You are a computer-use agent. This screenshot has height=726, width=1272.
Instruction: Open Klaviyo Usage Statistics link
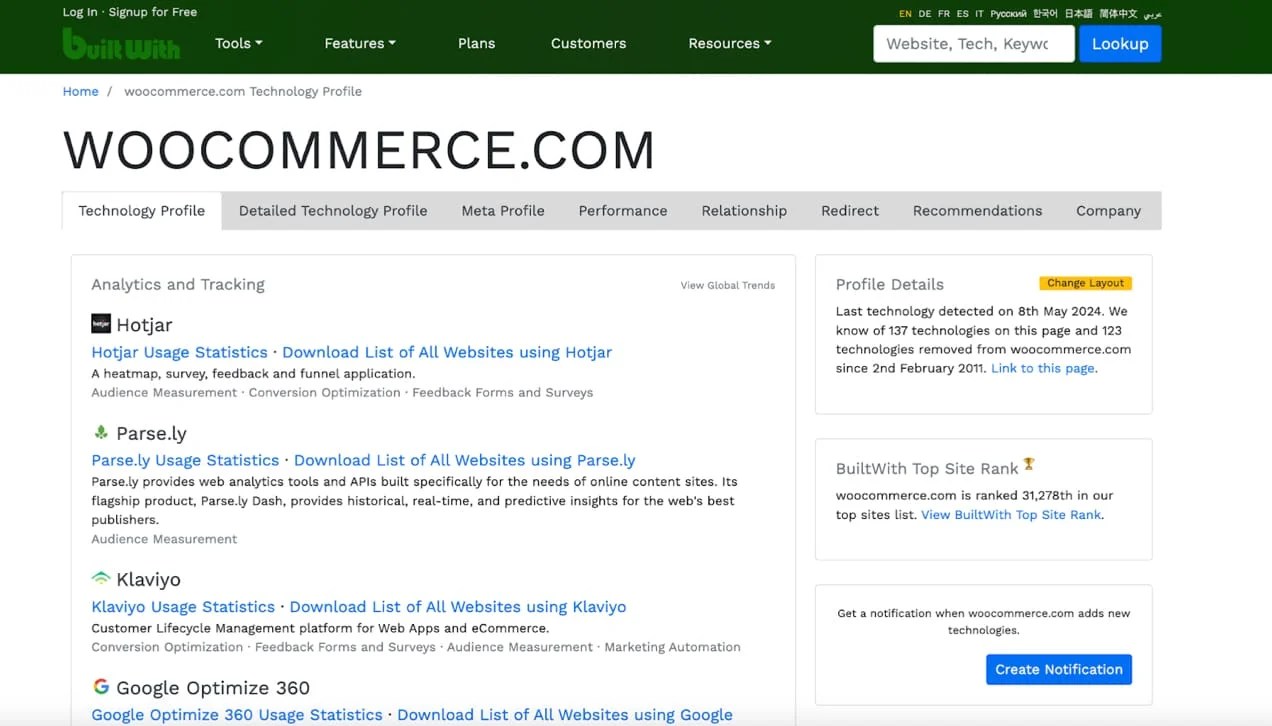(x=183, y=606)
